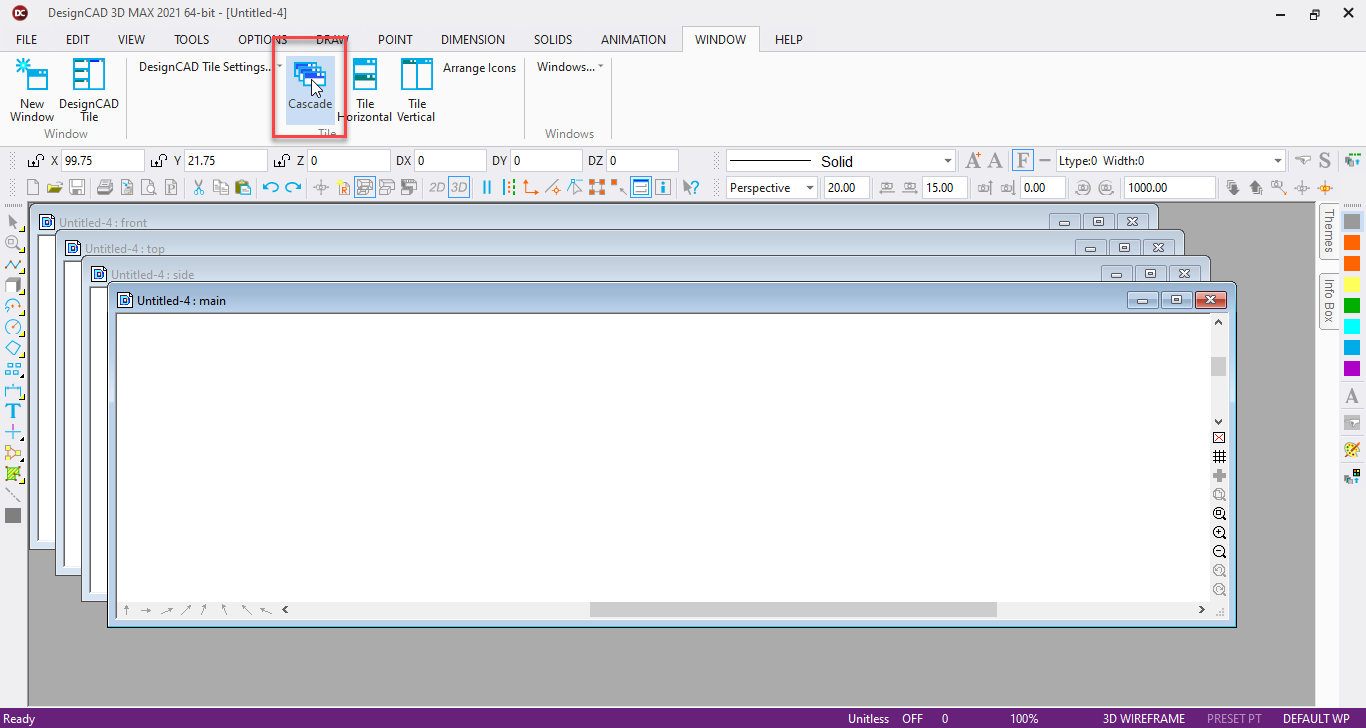
Task: Open the Unitless units selector in status bar
Action: pos(868,719)
